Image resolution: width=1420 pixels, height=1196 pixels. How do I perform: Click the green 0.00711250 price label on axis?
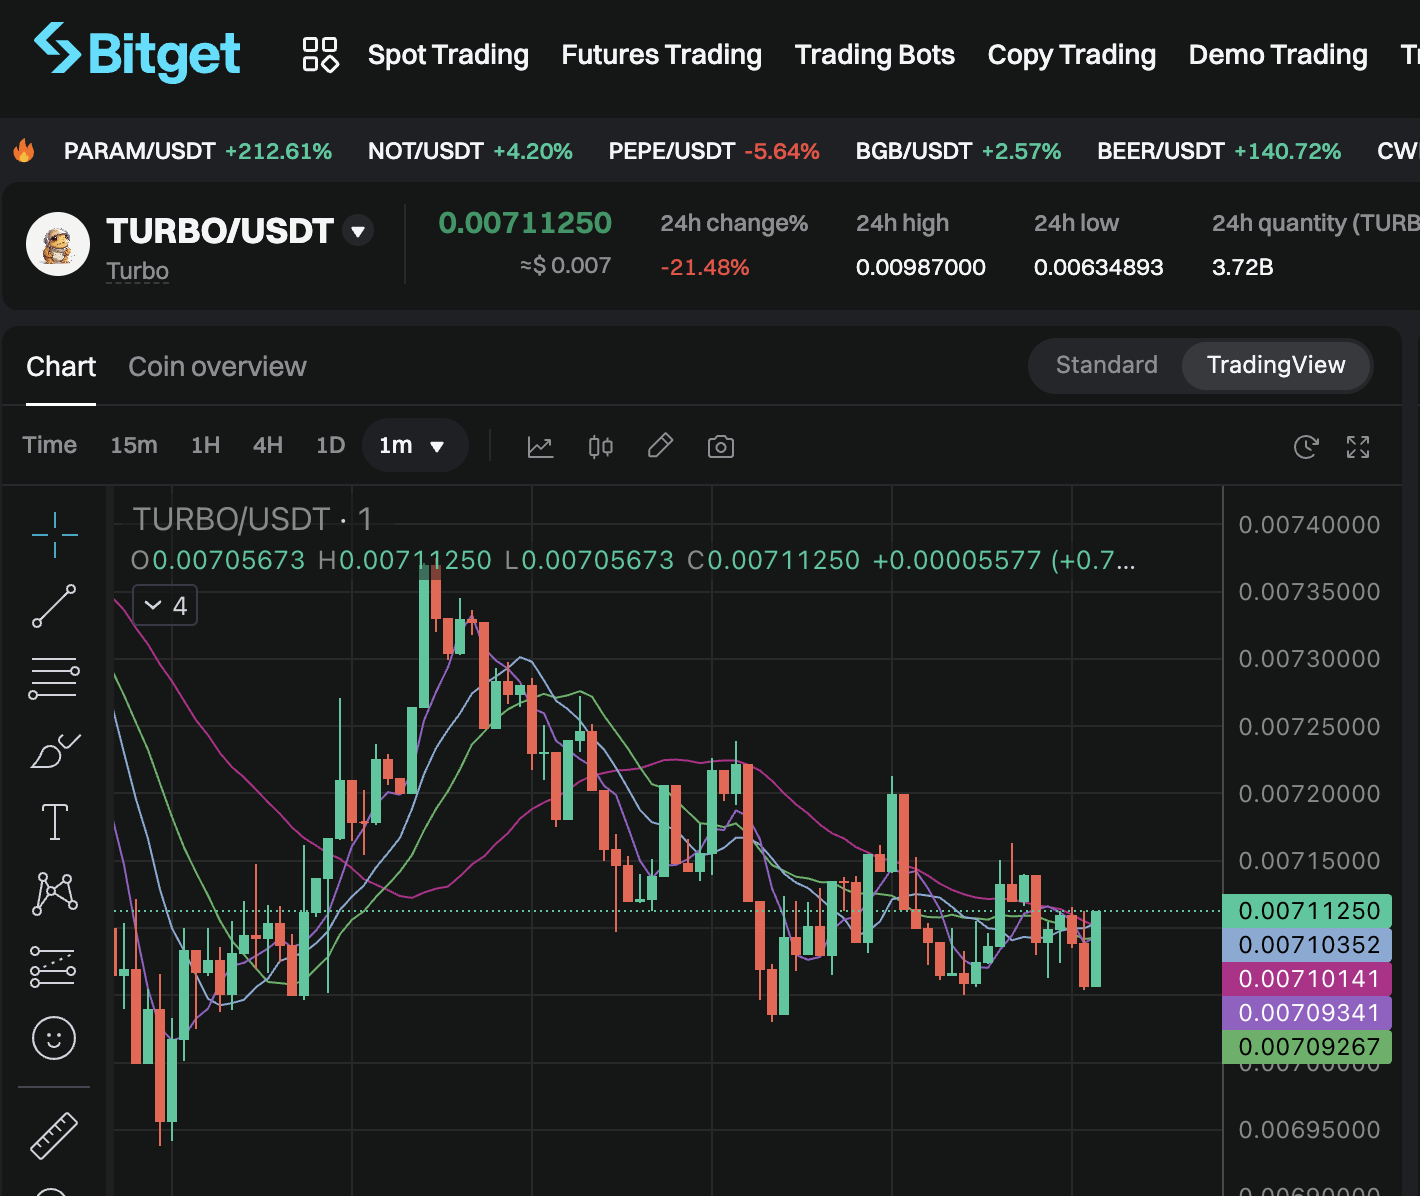(x=1307, y=911)
